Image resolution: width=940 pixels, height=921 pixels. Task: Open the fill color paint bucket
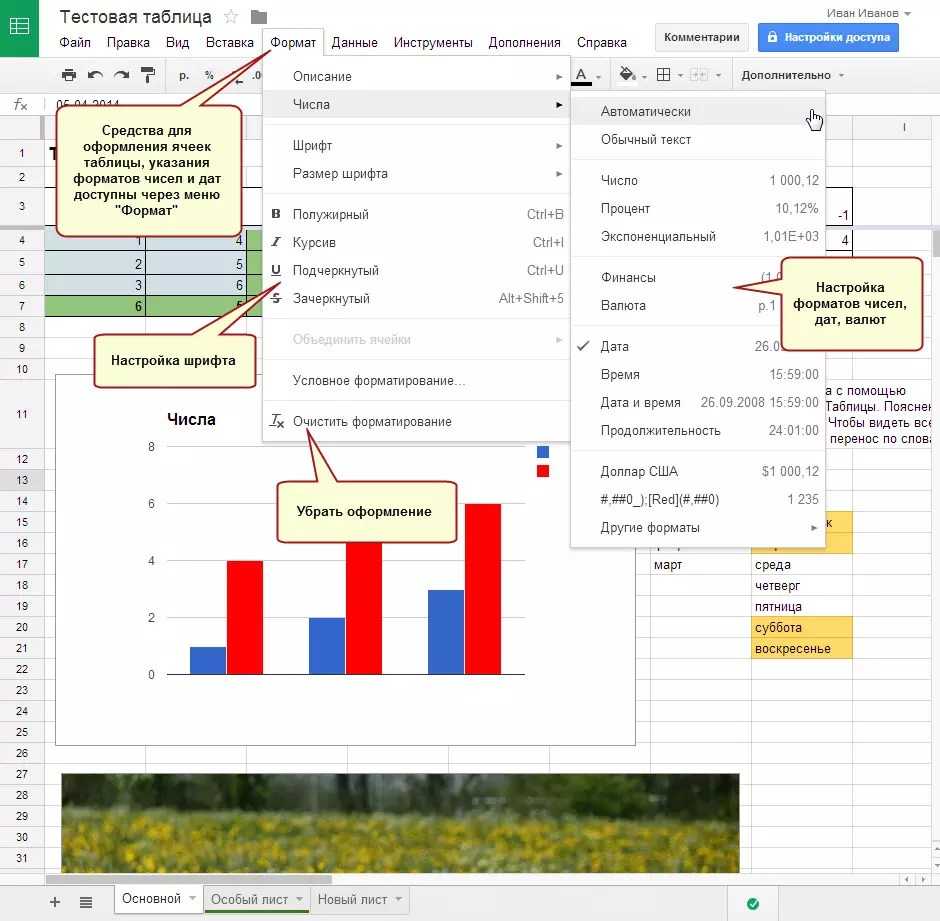pos(628,75)
